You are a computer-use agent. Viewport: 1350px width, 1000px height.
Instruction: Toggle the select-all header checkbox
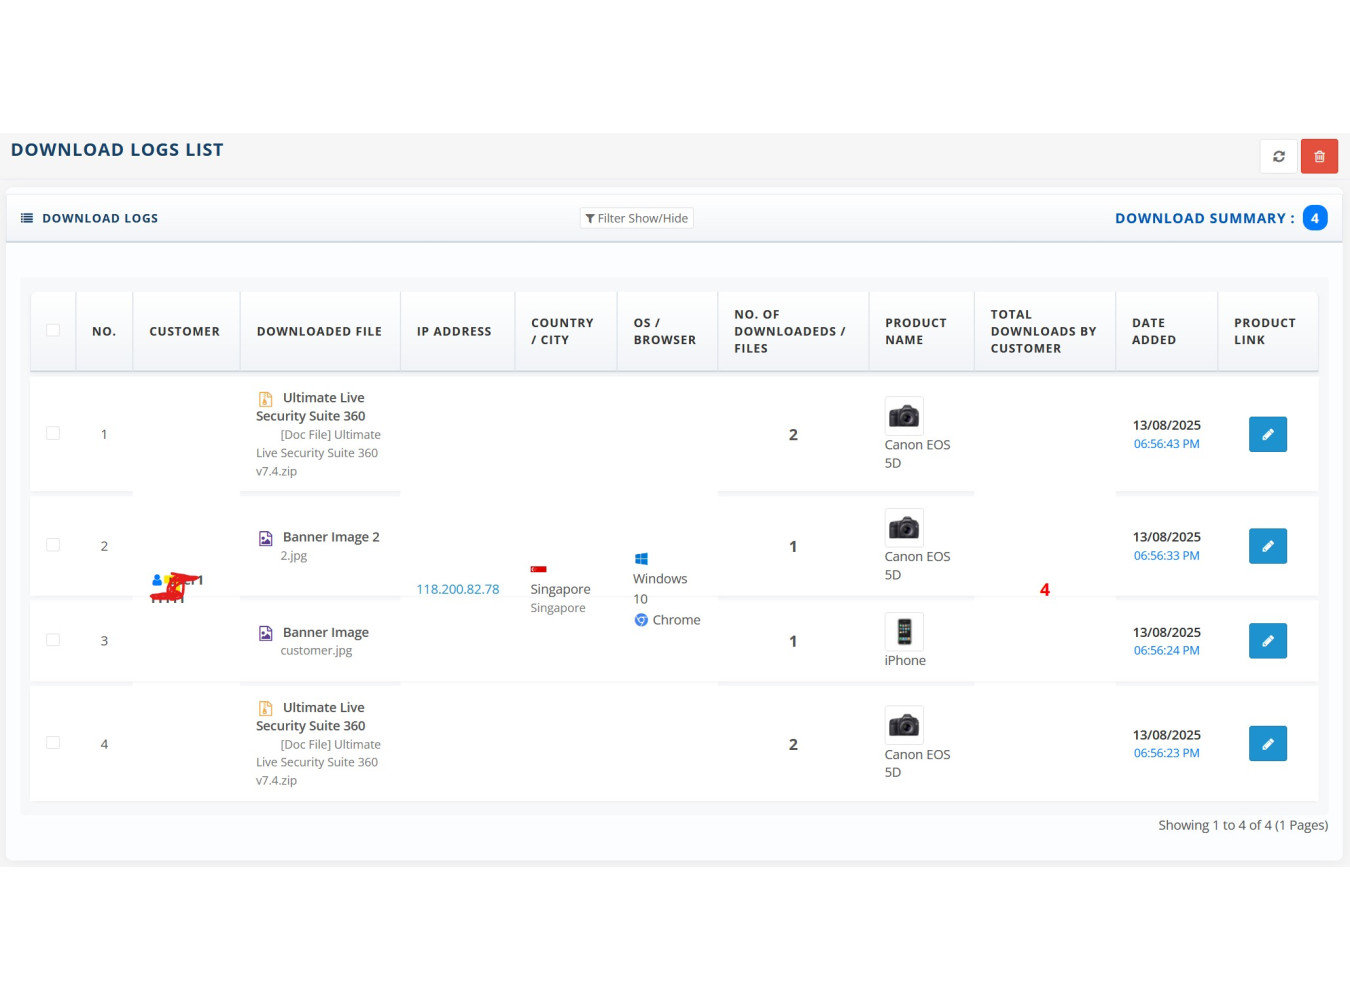tap(53, 331)
